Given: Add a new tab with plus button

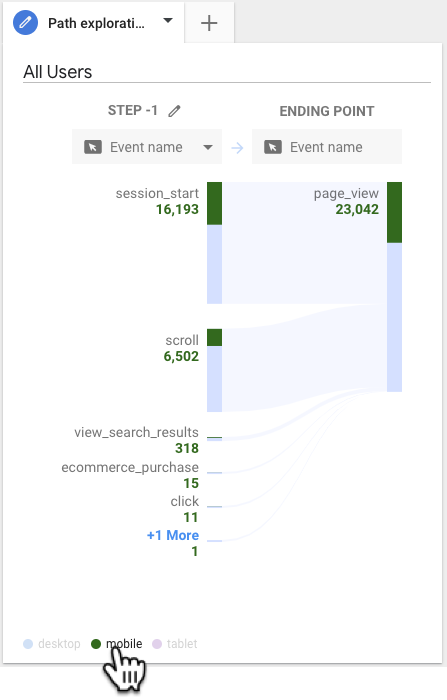Looking at the screenshot, I should [x=209, y=23].
